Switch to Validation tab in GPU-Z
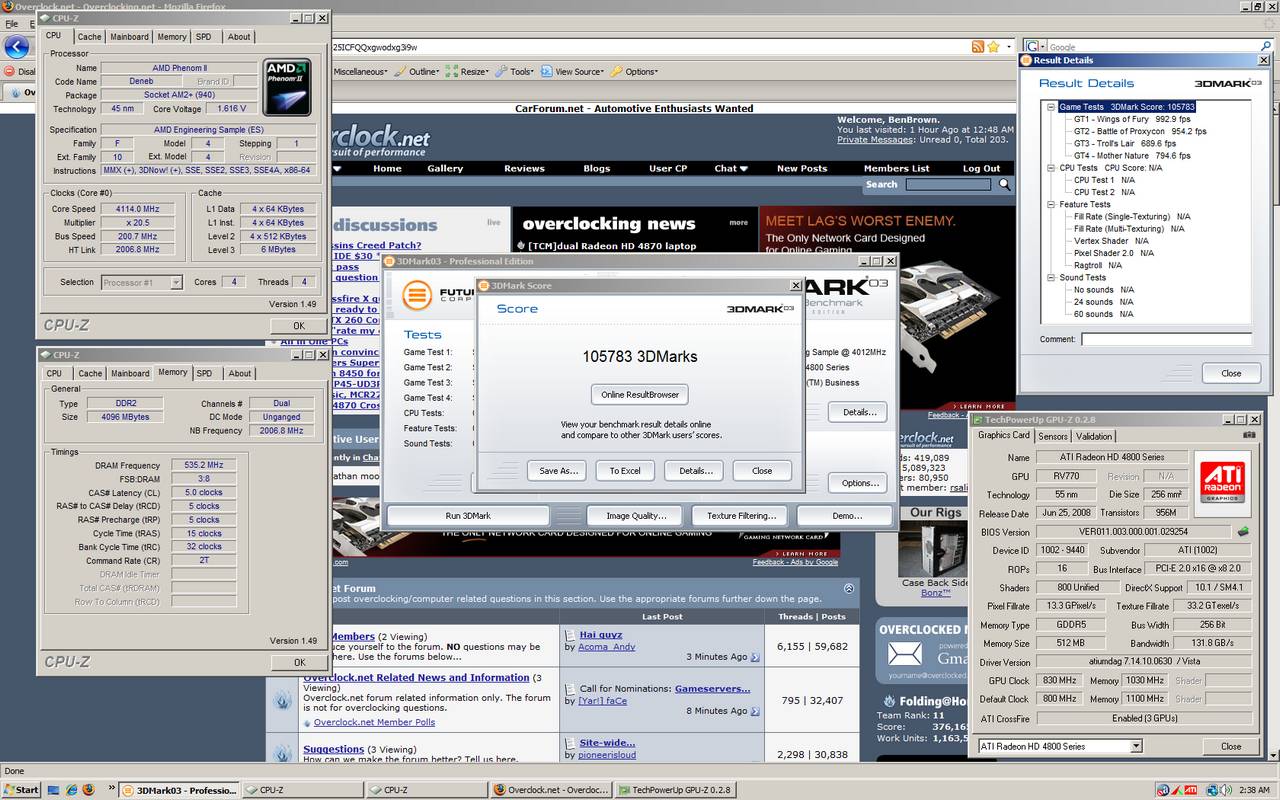 click(1094, 436)
